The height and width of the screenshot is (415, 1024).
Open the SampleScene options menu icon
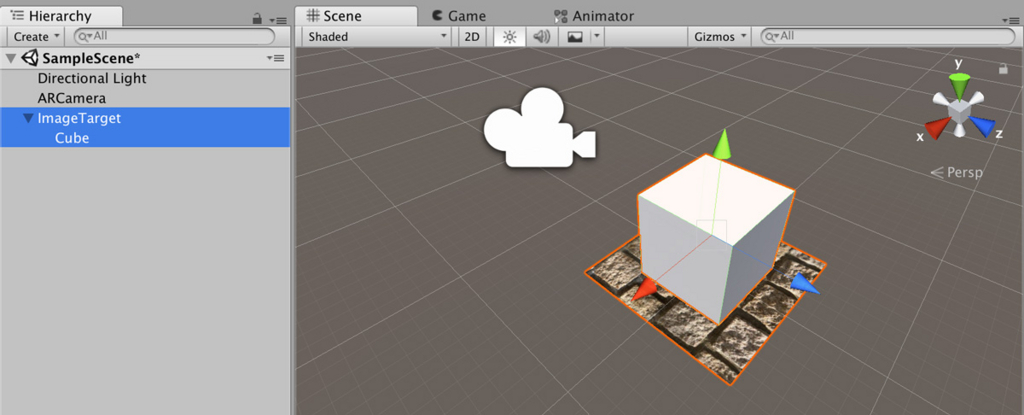click(x=276, y=58)
